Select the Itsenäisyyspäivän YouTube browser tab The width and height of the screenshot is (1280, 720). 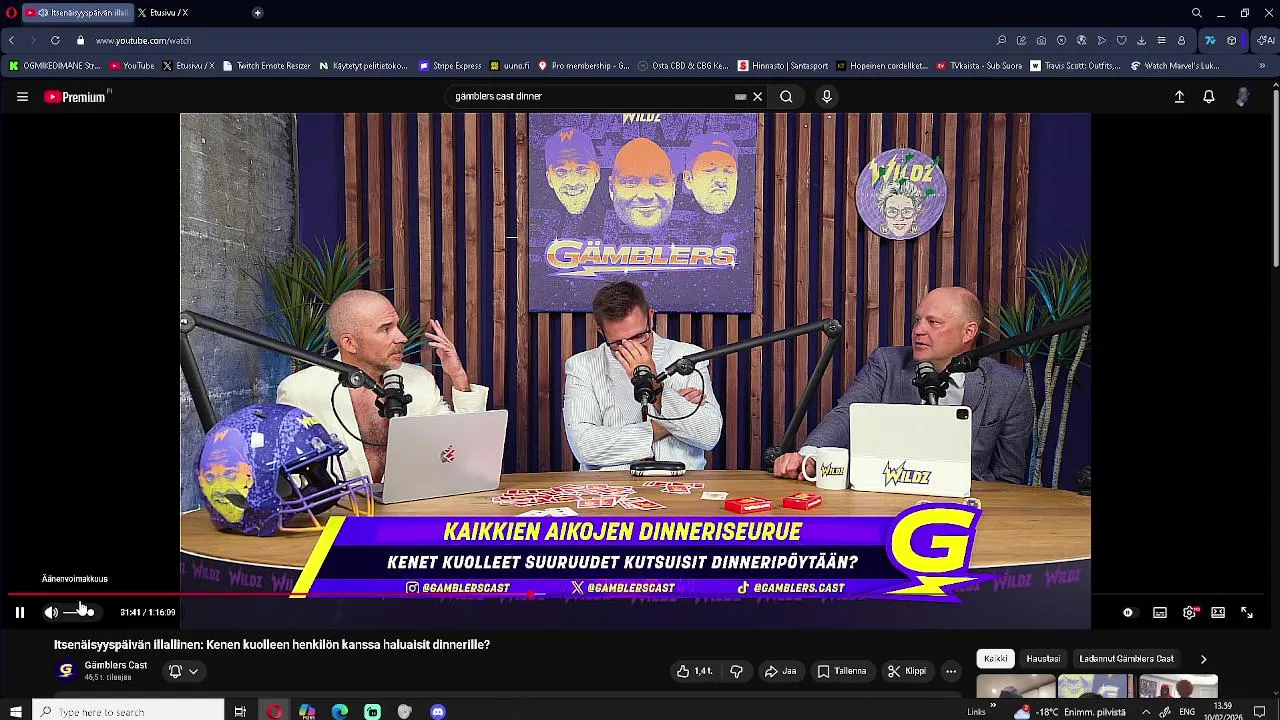tap(78, 13)
